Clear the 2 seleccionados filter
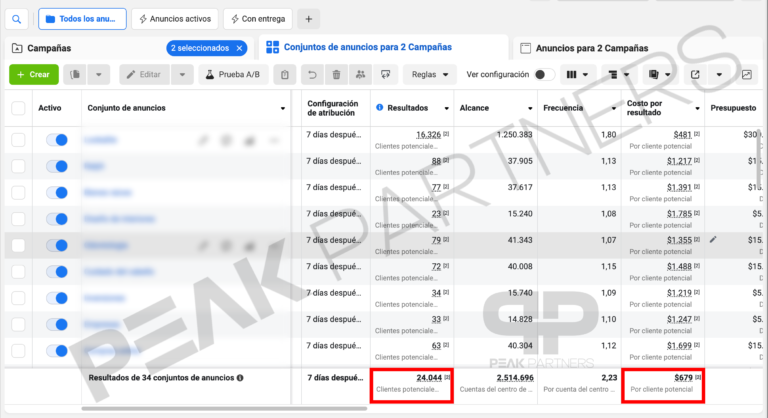This screenshot has width=768, height=418. point(239,48)
